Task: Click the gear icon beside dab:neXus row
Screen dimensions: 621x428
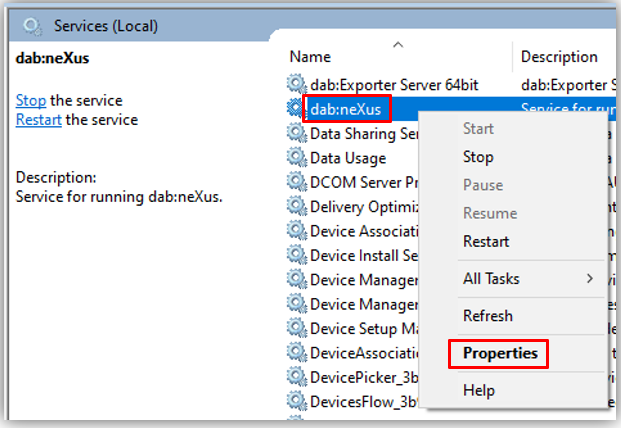Action: [x=295, y=108]
